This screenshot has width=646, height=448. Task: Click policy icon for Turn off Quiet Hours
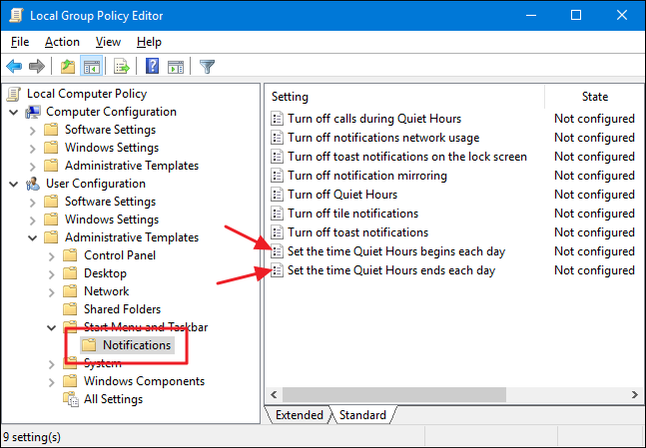(x=277, y=194)
